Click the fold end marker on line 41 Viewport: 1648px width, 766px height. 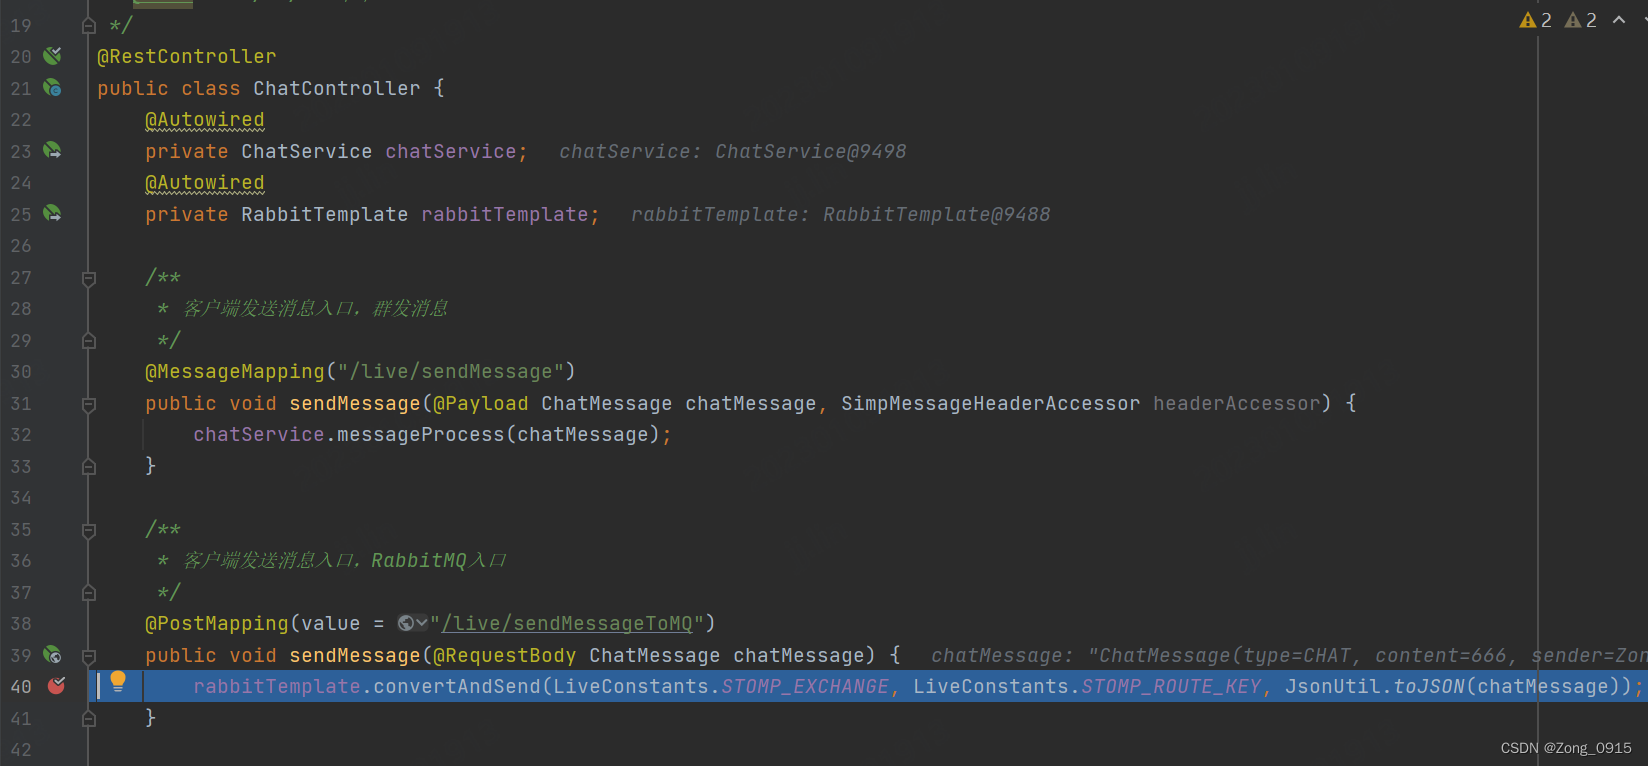[x=88, y=718]
